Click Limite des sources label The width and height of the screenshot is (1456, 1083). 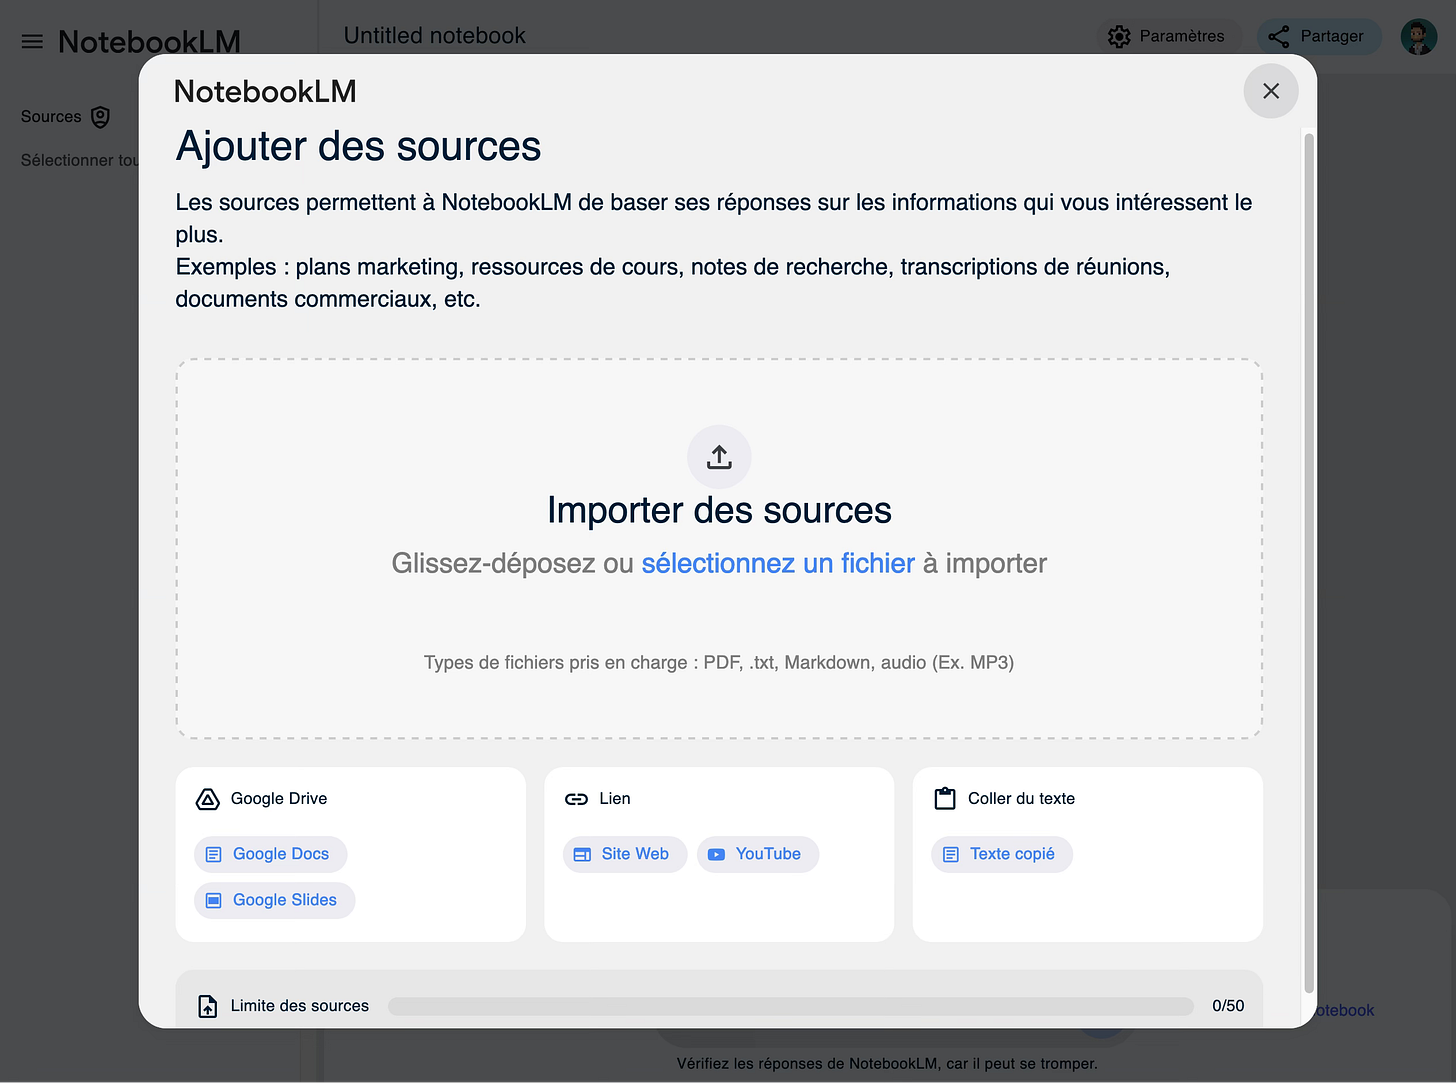tap(299, 1006)
